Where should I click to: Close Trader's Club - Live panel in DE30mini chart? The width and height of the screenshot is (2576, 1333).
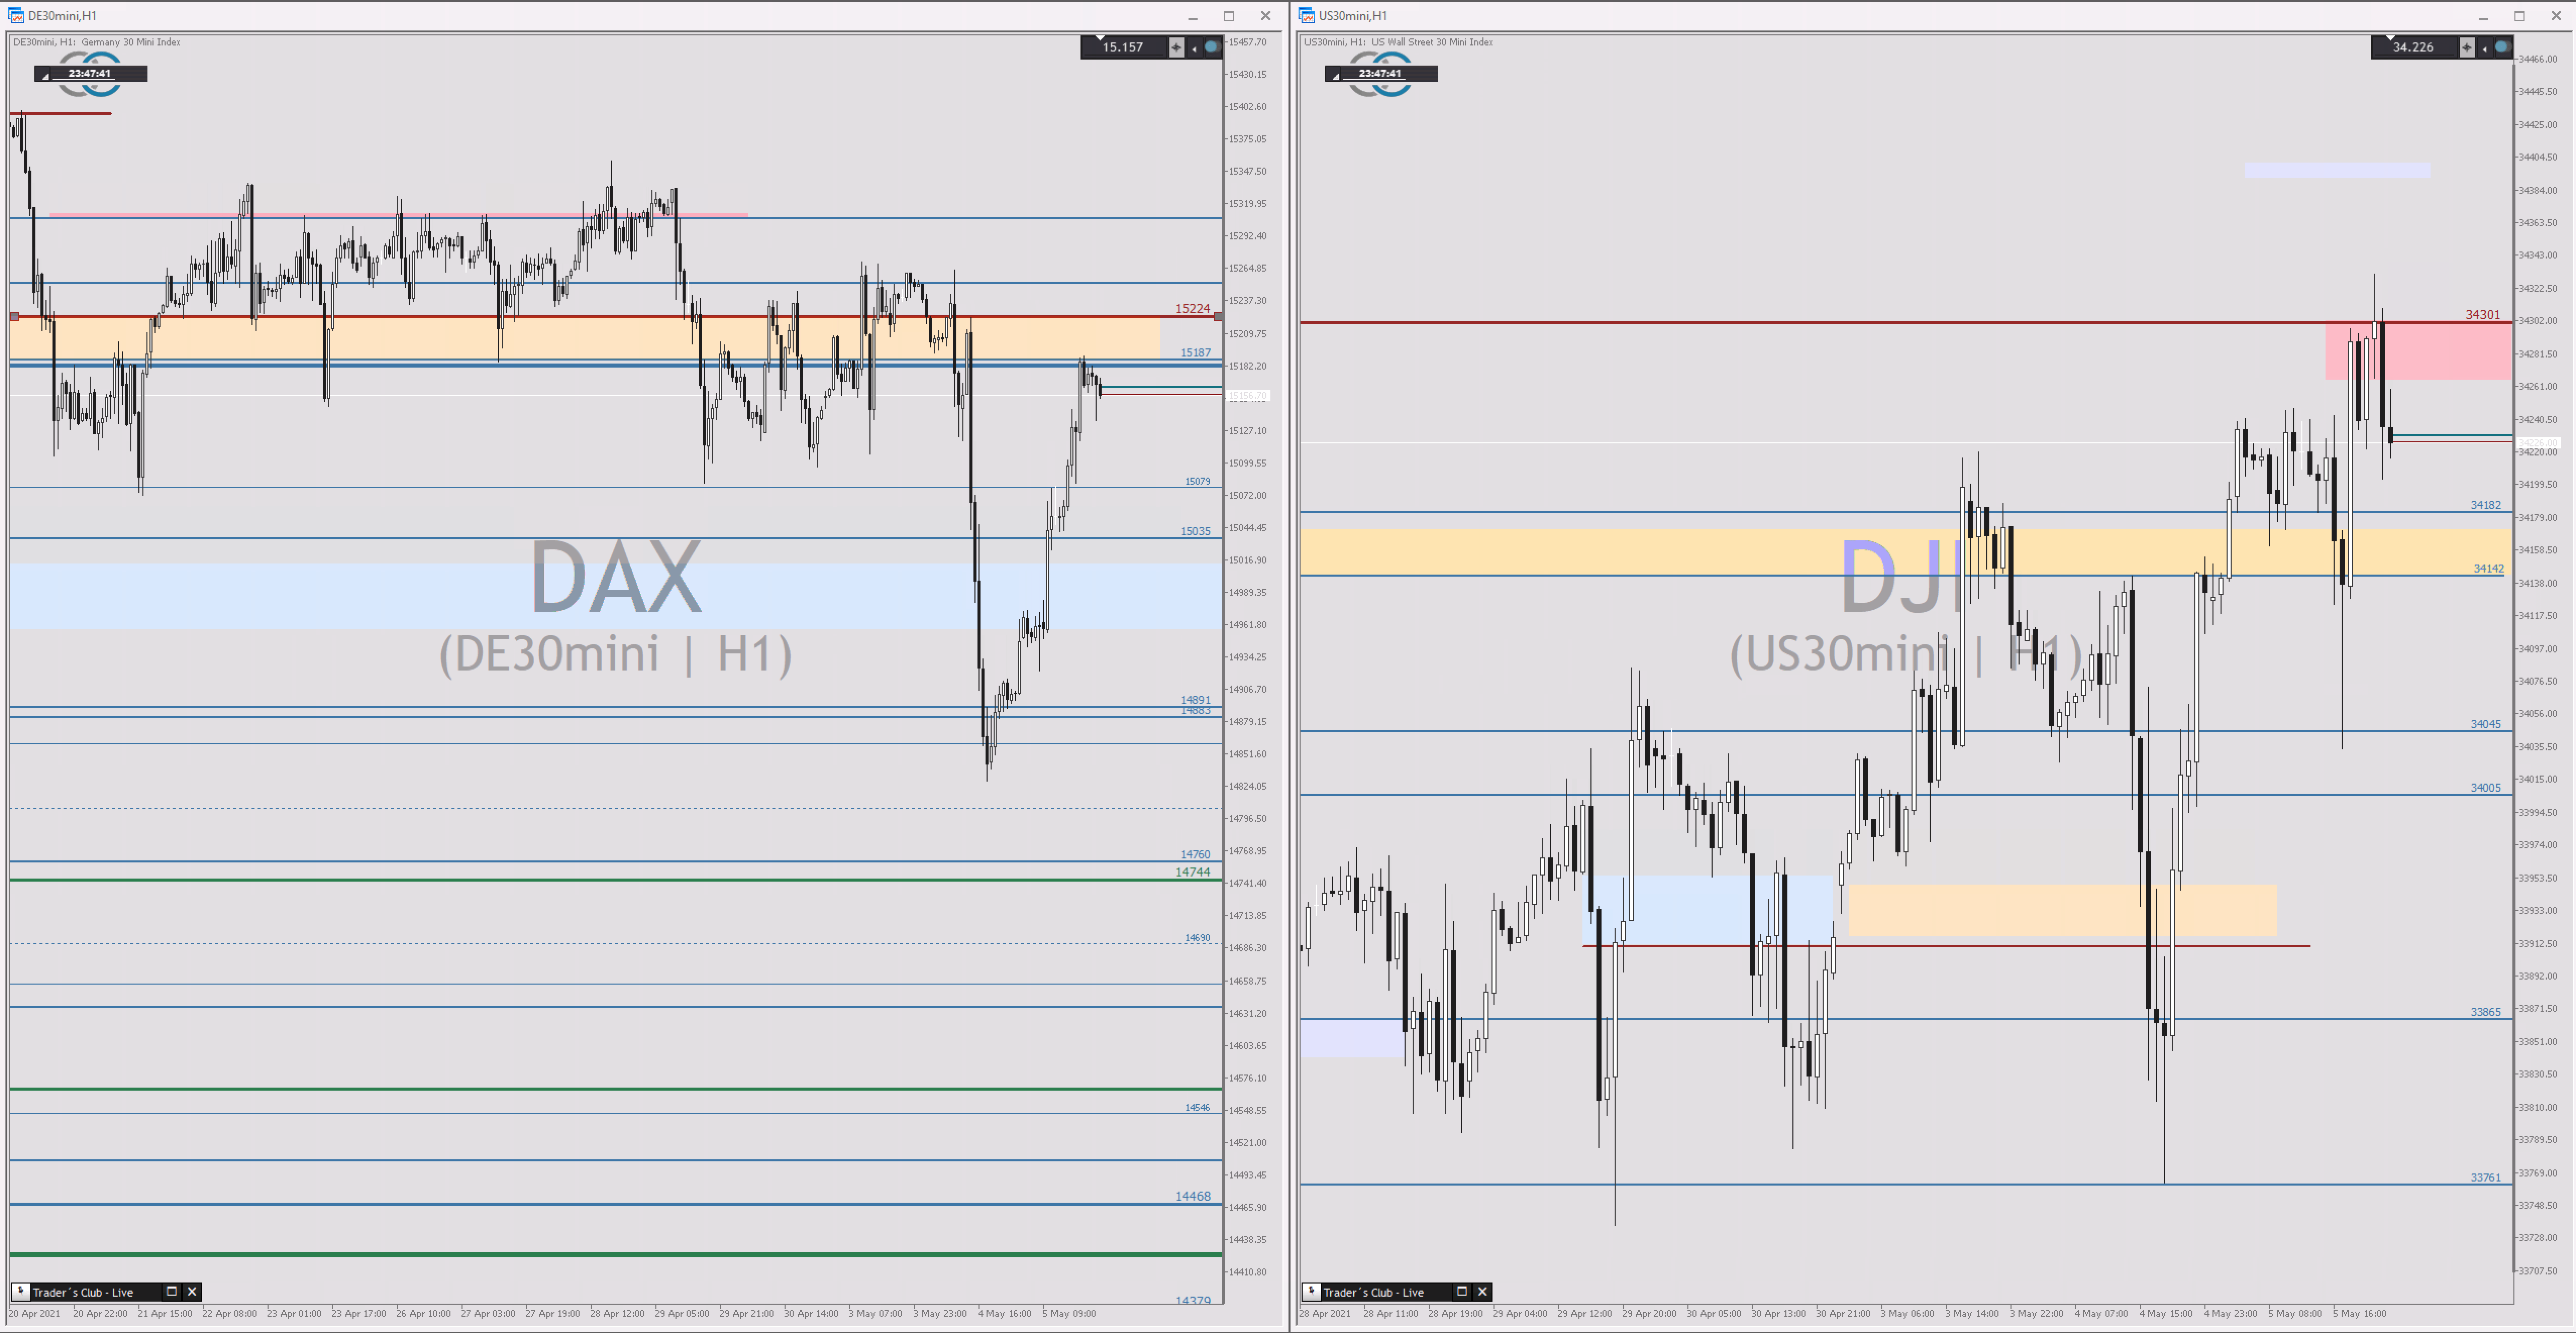pyautogui.click(x=192, y=1291)
